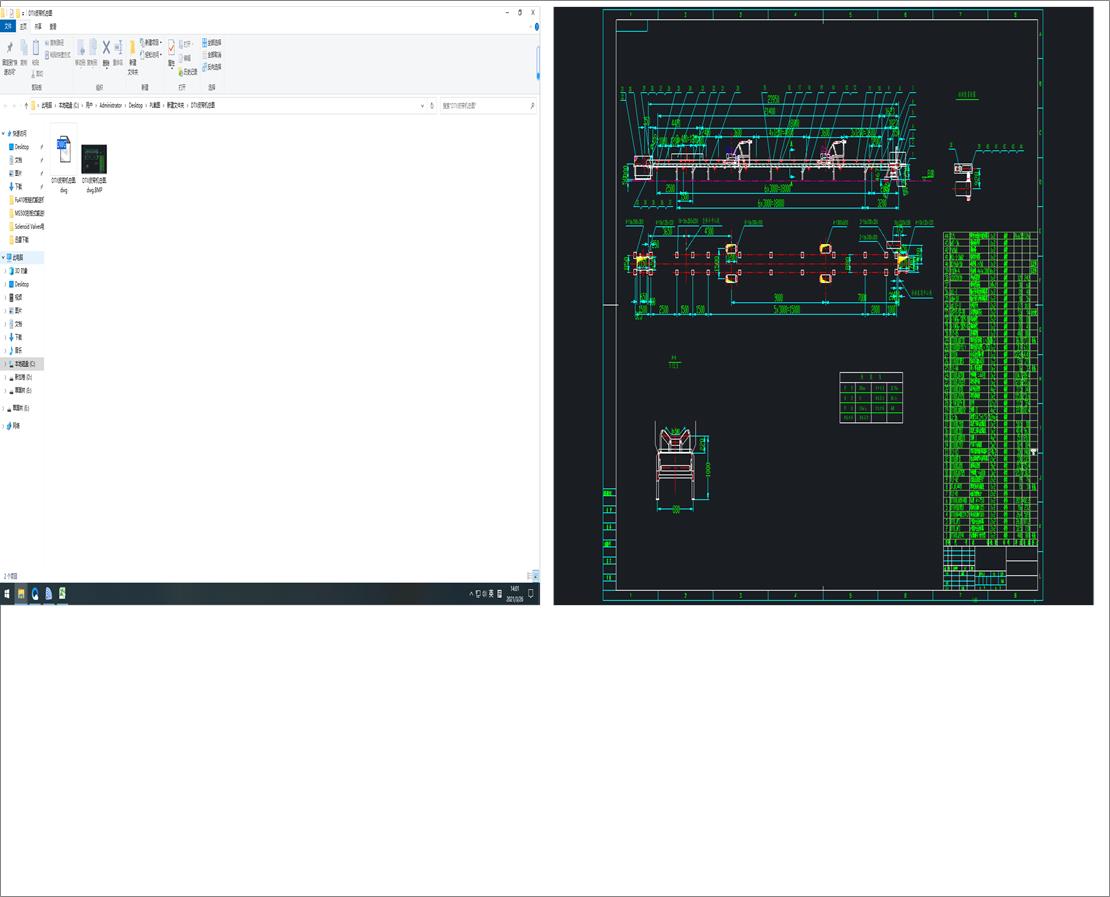Click the Paste ribbon icon
Screen dimensions: 1110x897
[x=35, y=47]
